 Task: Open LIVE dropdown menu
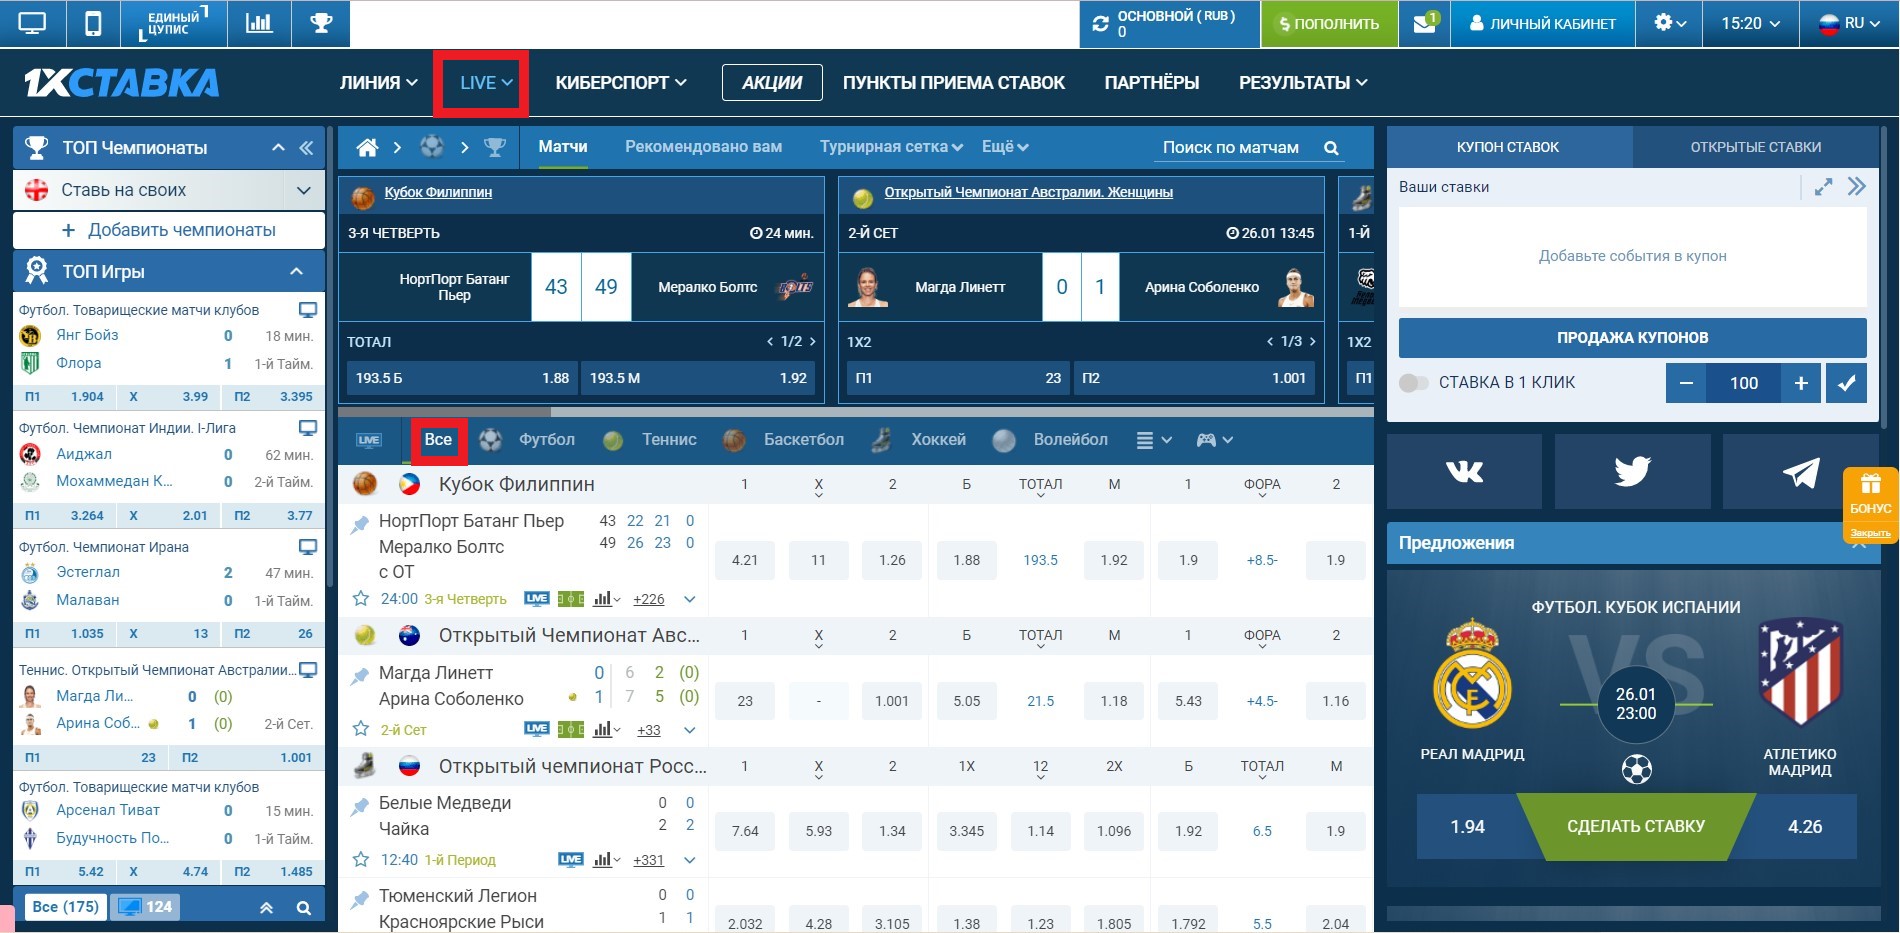point(486,83)
